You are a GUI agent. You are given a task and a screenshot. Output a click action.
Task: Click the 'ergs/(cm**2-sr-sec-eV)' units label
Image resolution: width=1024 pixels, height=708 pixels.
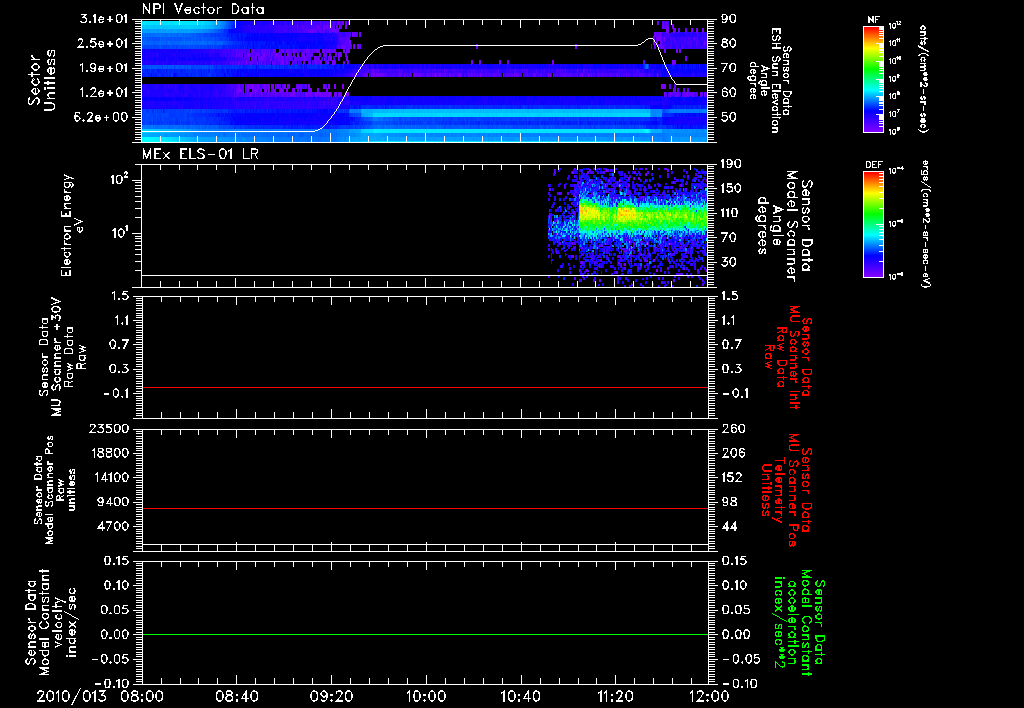pyautogui.click(x=926, y=224)
